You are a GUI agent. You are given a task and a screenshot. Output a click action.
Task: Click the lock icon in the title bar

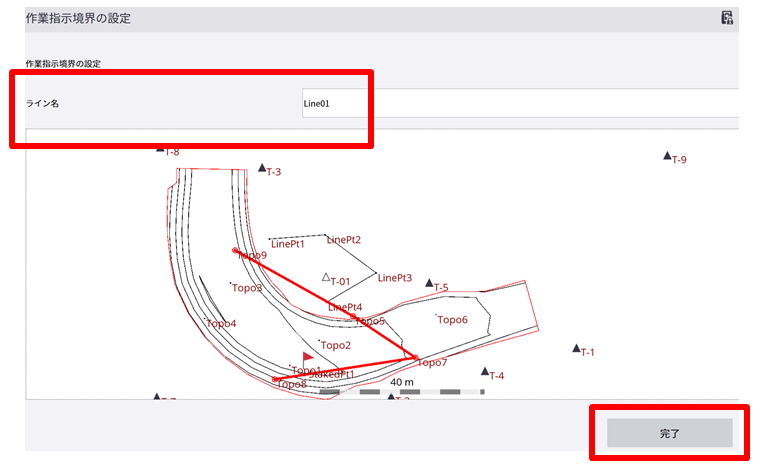[727, 18]
